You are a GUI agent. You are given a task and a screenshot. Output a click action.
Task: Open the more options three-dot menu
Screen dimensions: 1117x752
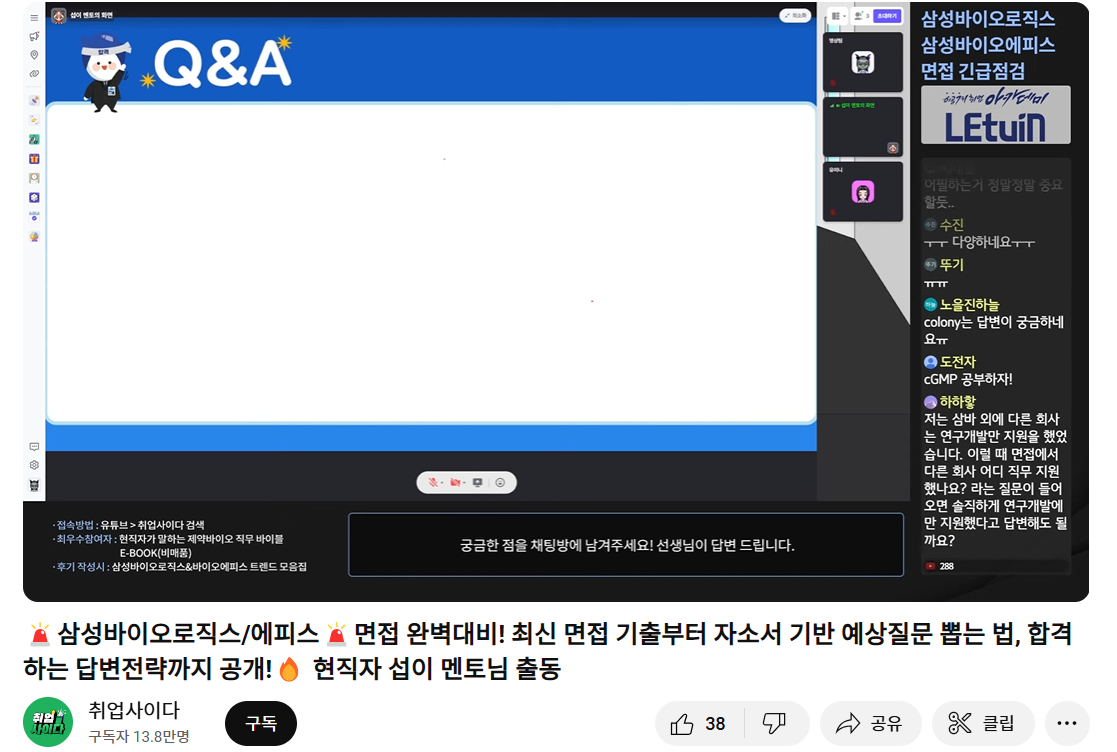coord(1067,724)
